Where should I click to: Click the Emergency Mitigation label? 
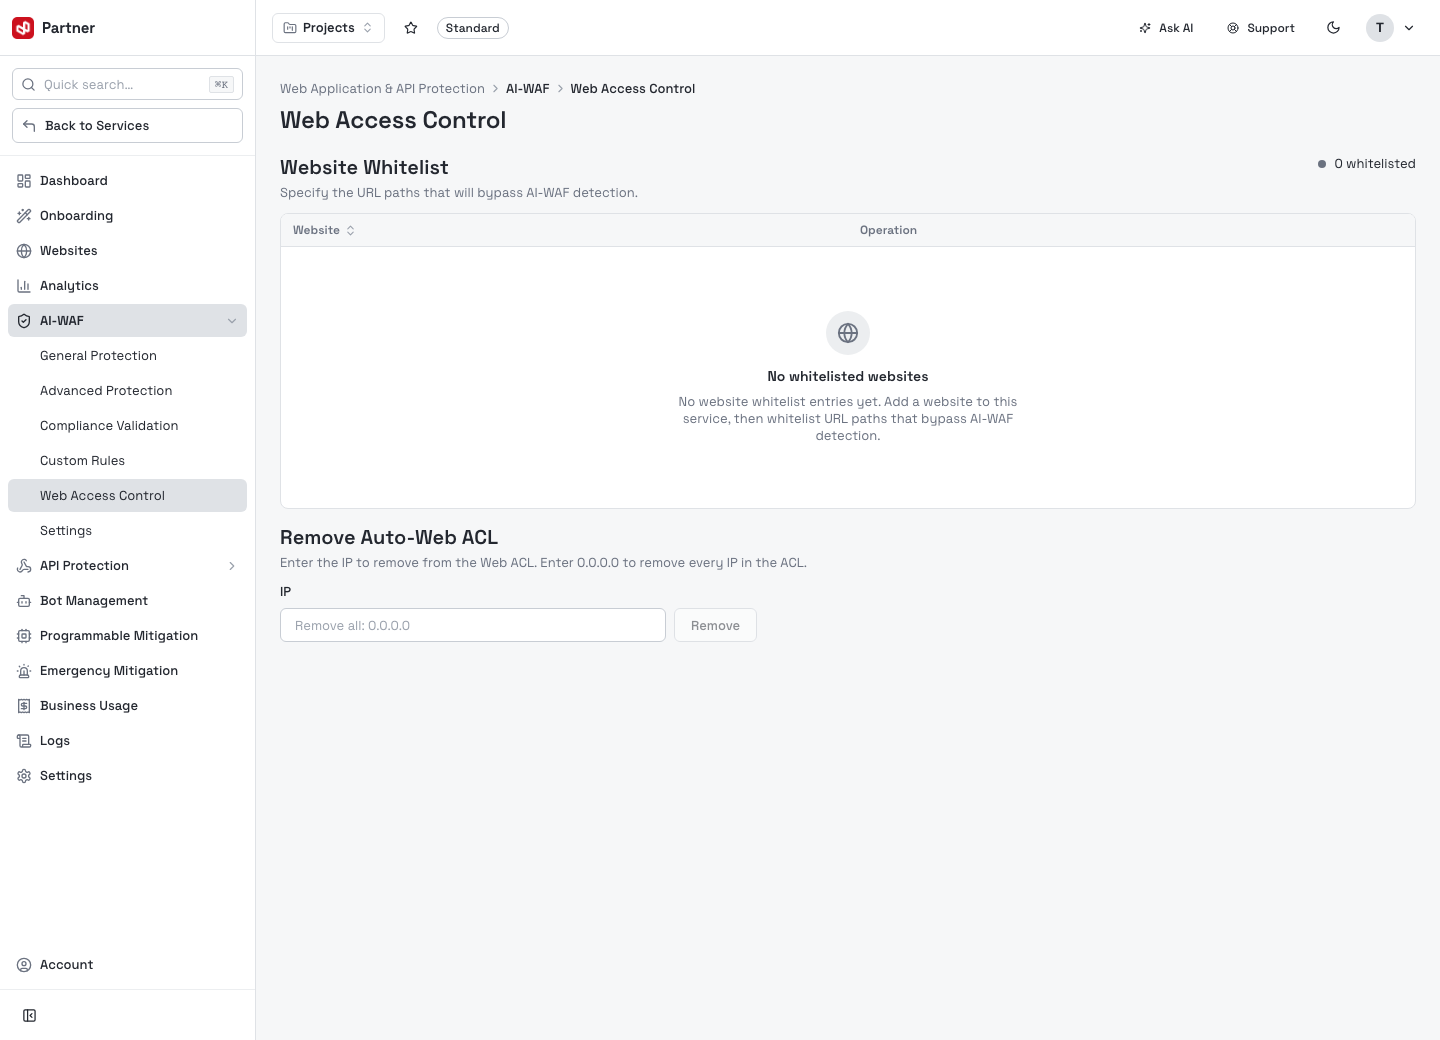(109, 671)
